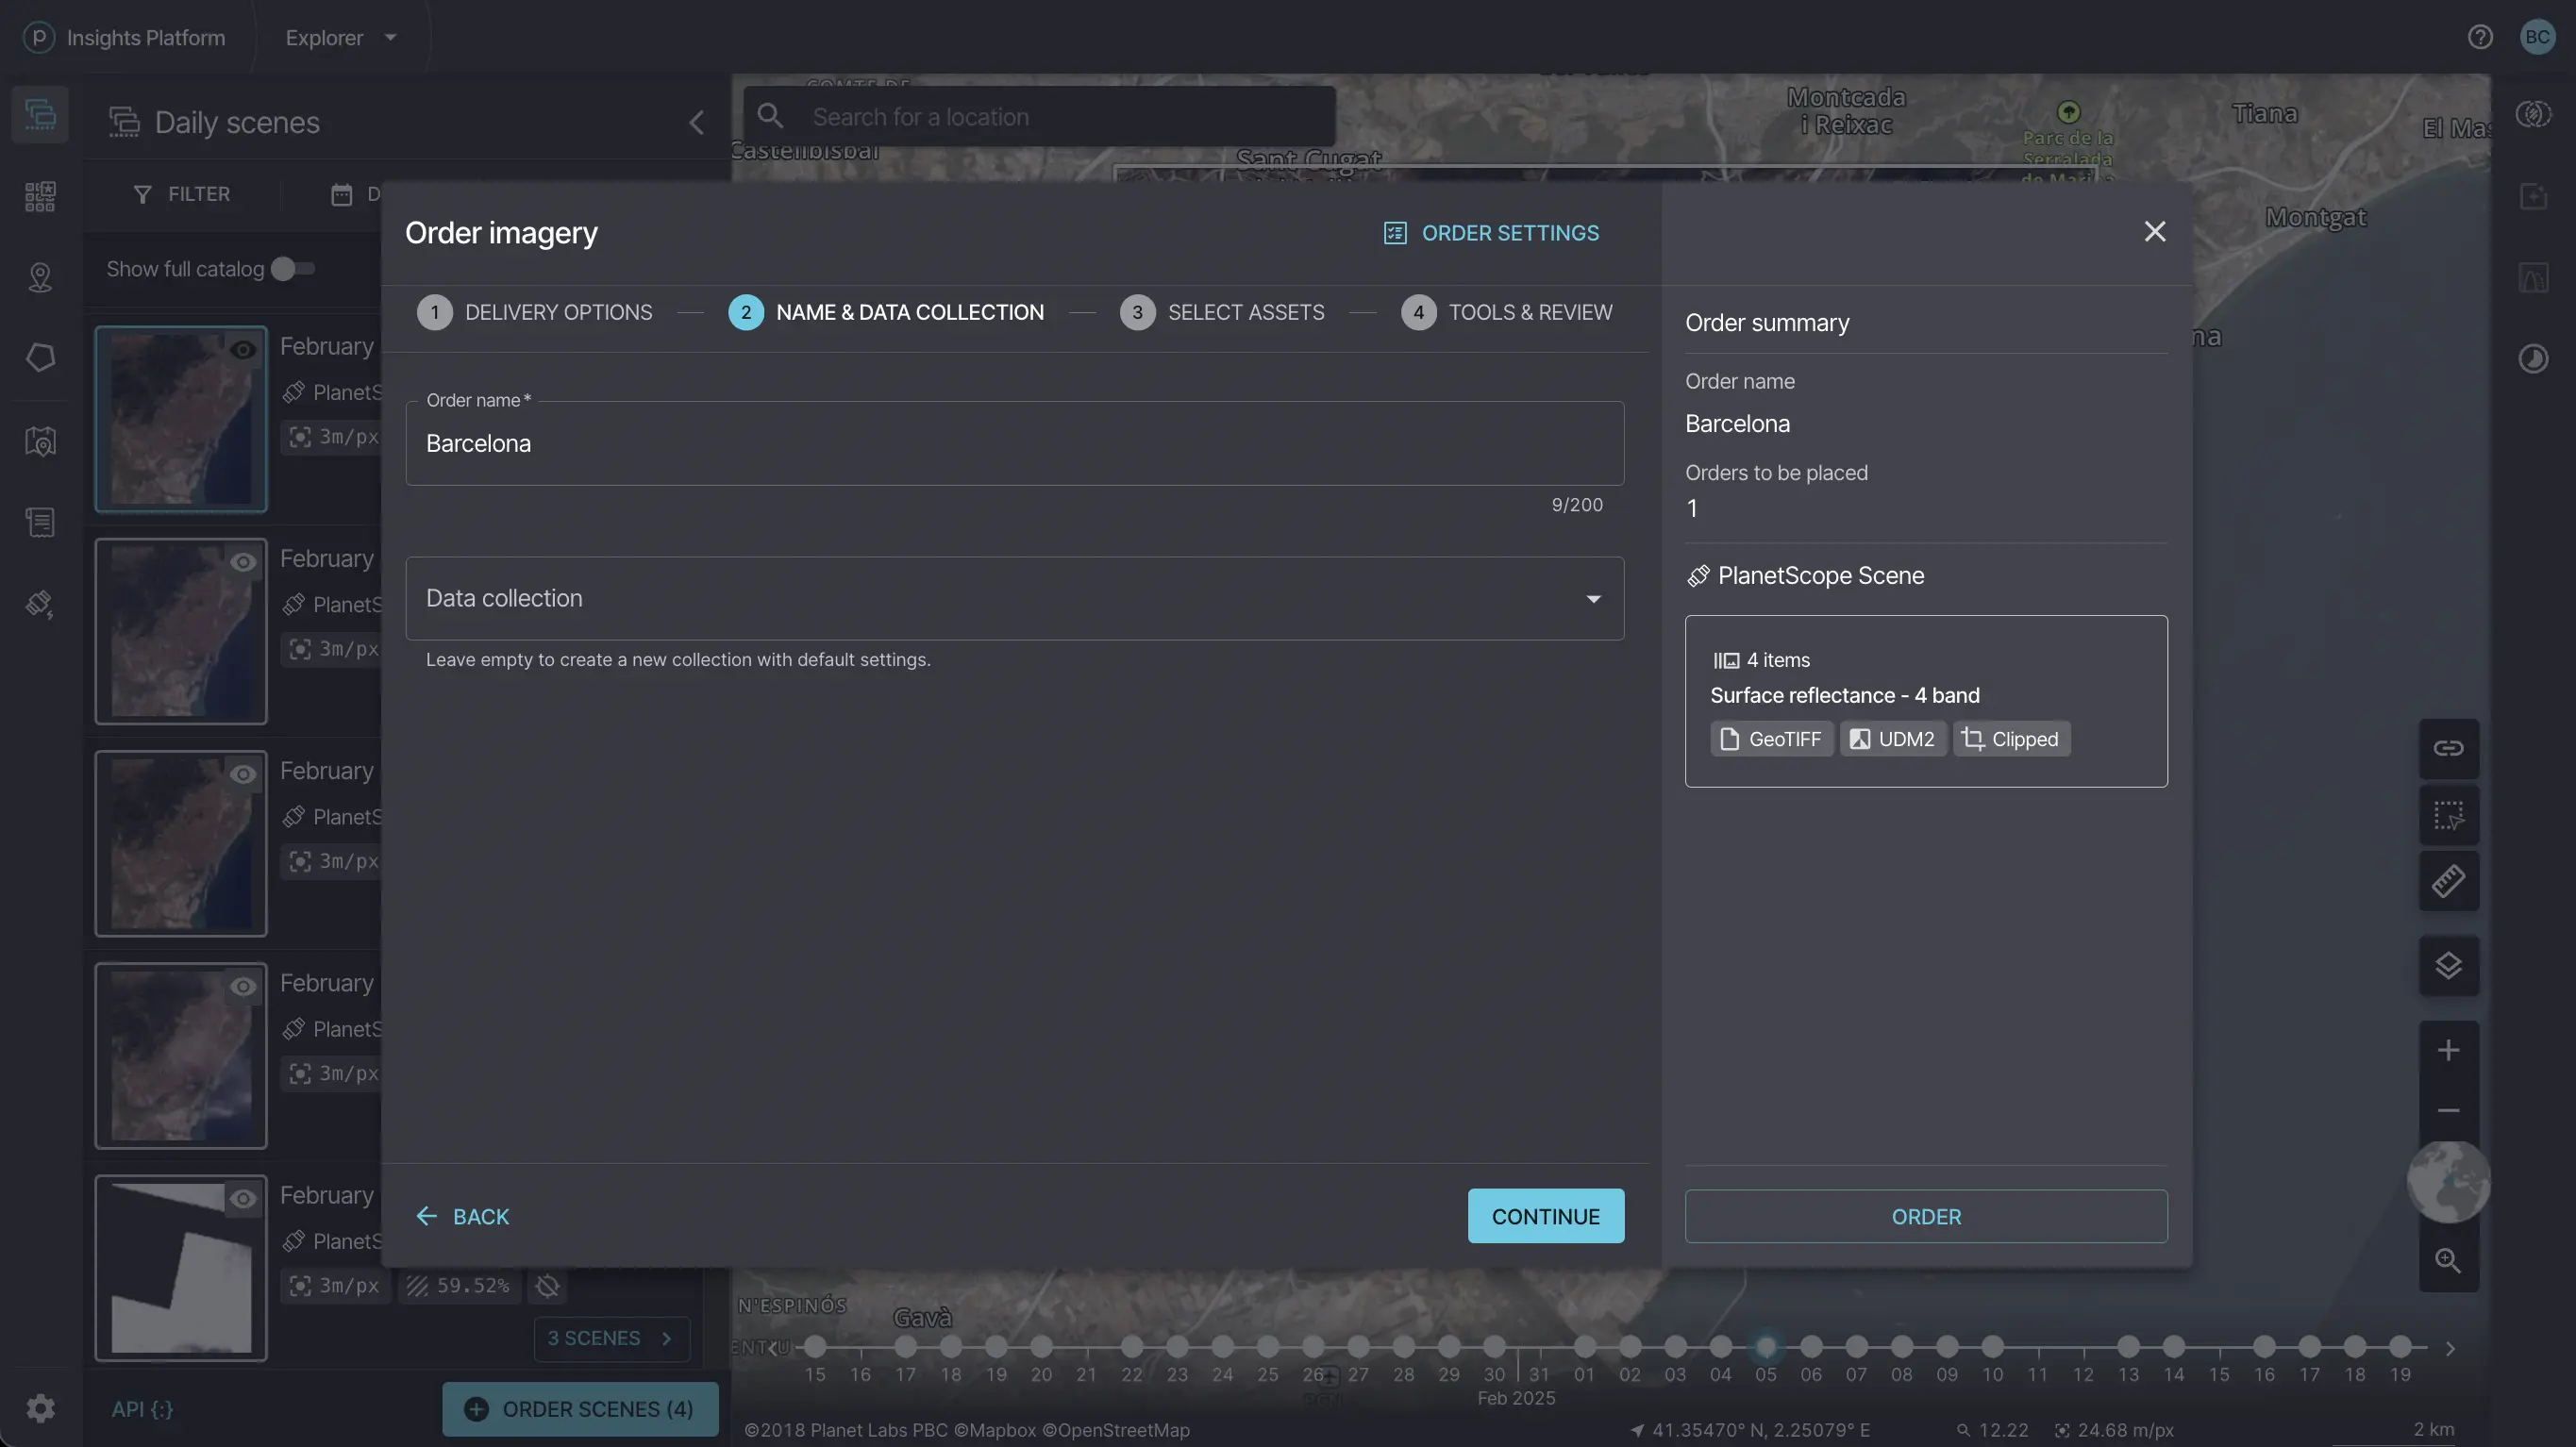Toggle visibility of the first February scene

pos(243,350)
